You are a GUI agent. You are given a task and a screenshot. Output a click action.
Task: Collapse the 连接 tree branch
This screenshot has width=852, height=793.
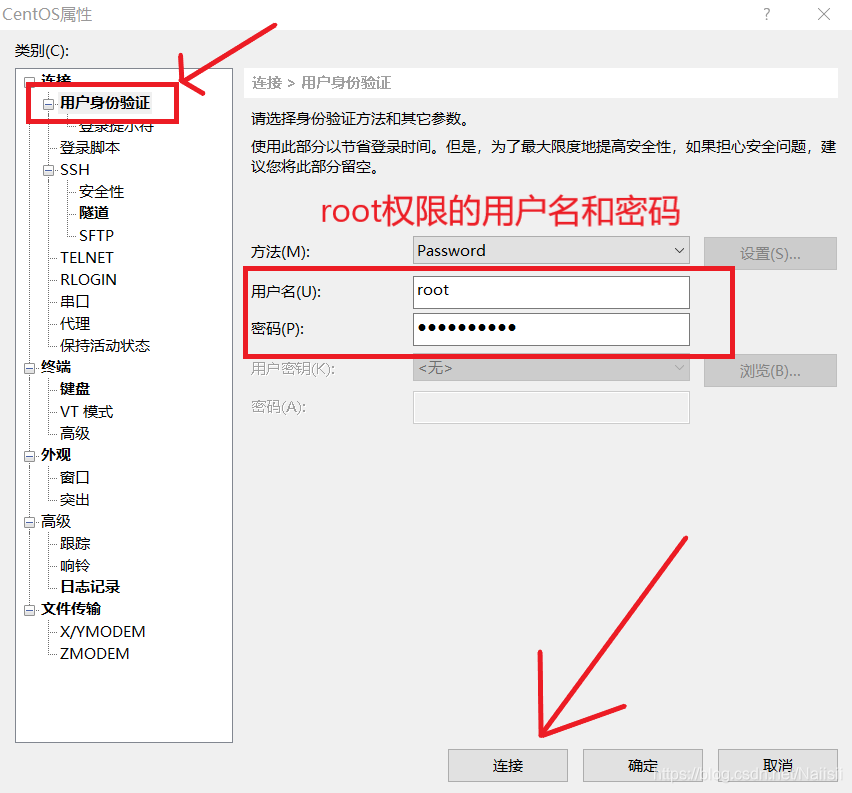point(29,80)
